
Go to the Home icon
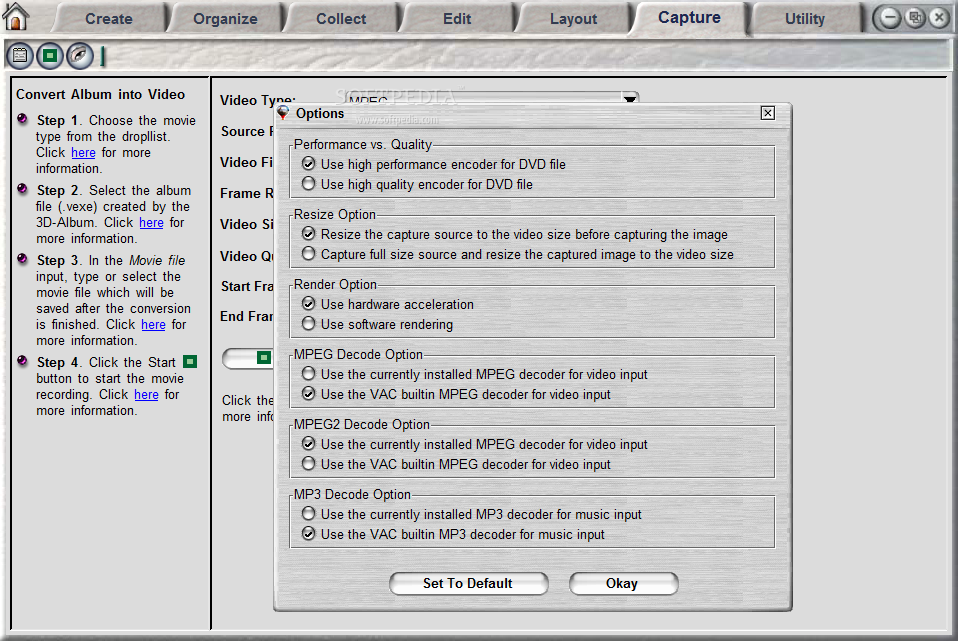(15, 16)
